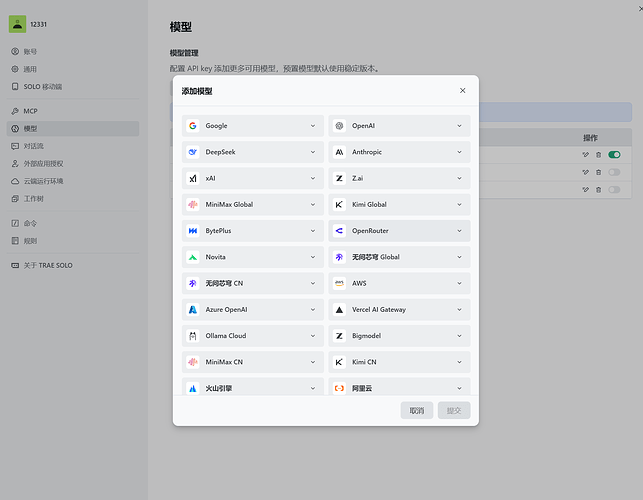The image size is (643, 500).
Task: Delete the third model row trash icon
Action: click(598, 190)
